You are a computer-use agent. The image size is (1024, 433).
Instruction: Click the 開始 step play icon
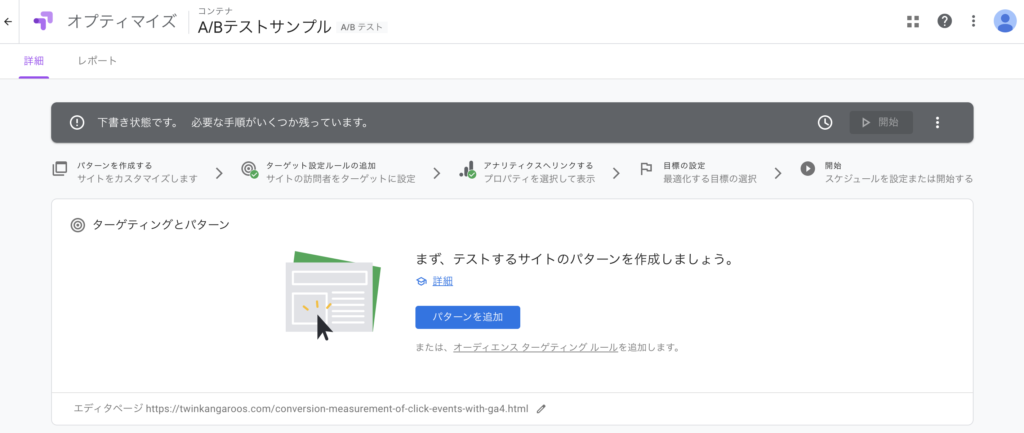[x=808, y=168]
